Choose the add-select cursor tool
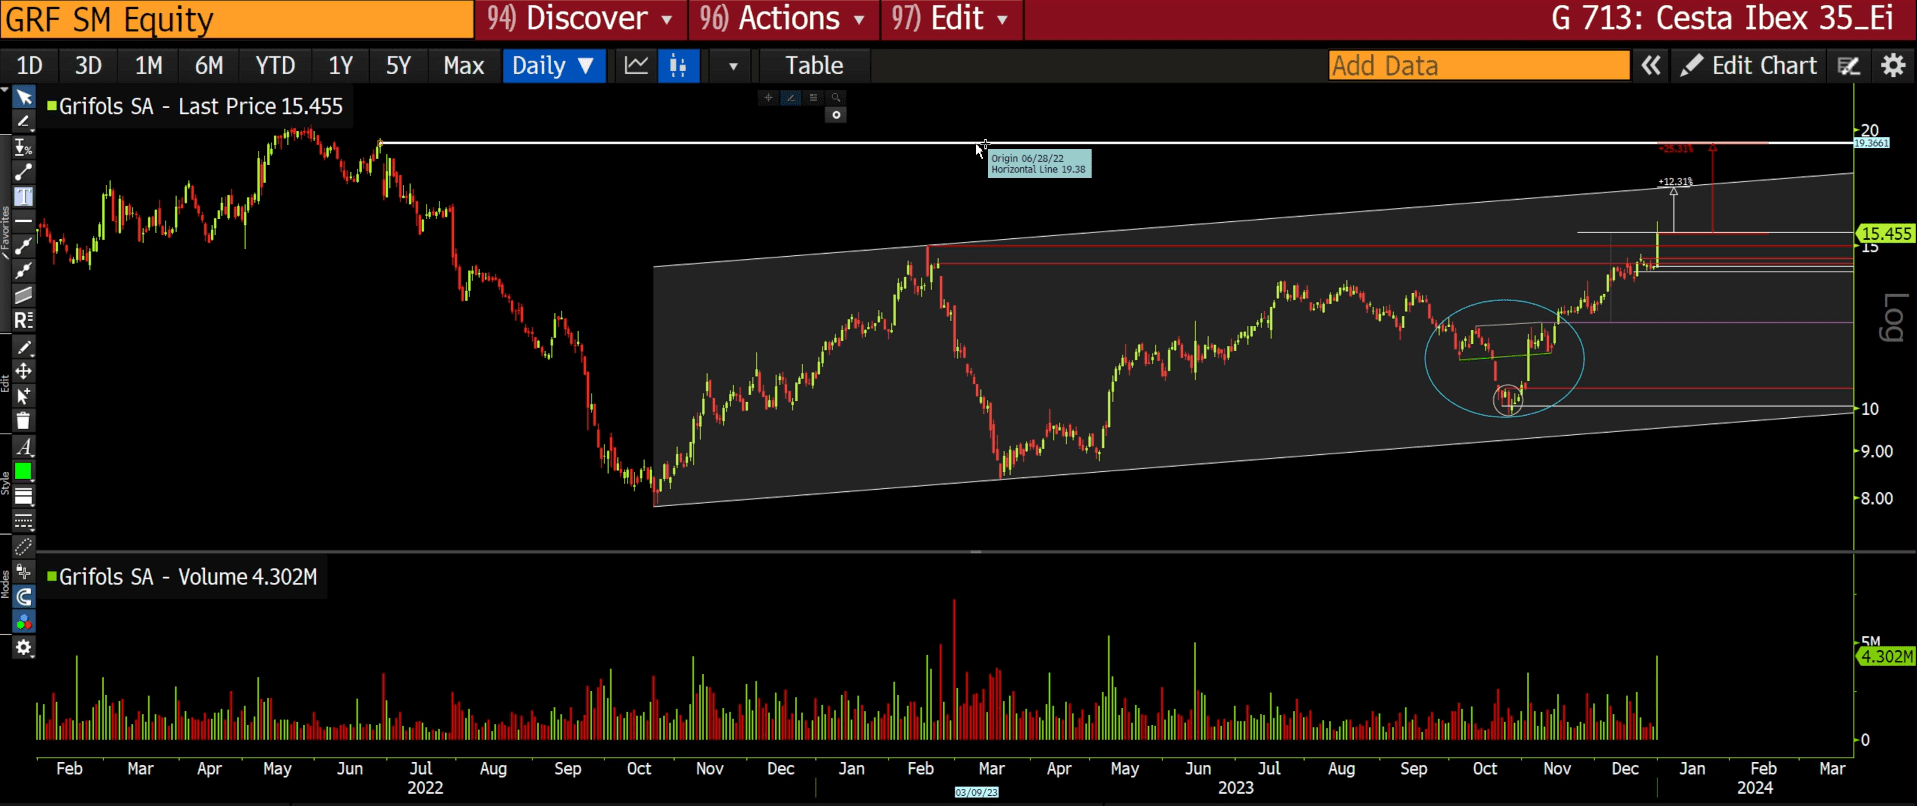The image size is (1917, 806). click(x=23, y=396)
